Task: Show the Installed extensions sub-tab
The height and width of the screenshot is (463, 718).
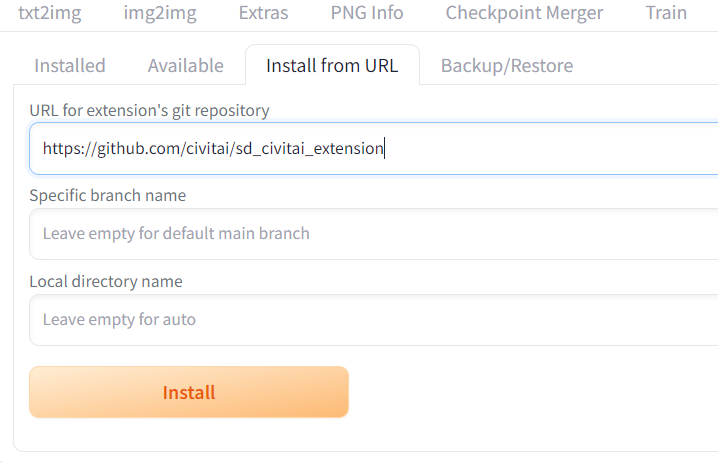Action: click(x=70, y=66)
